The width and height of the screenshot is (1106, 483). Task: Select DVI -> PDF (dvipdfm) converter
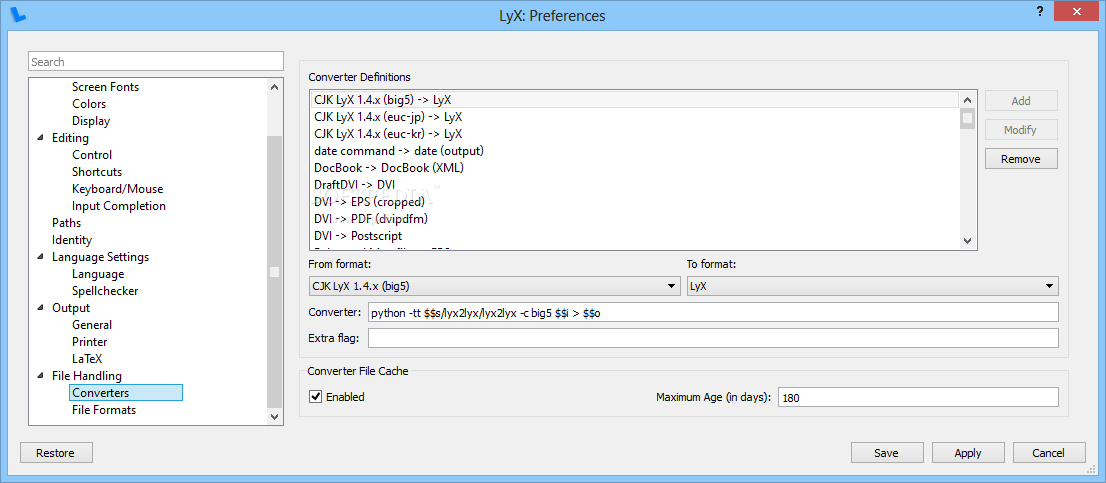pos(634,219)
